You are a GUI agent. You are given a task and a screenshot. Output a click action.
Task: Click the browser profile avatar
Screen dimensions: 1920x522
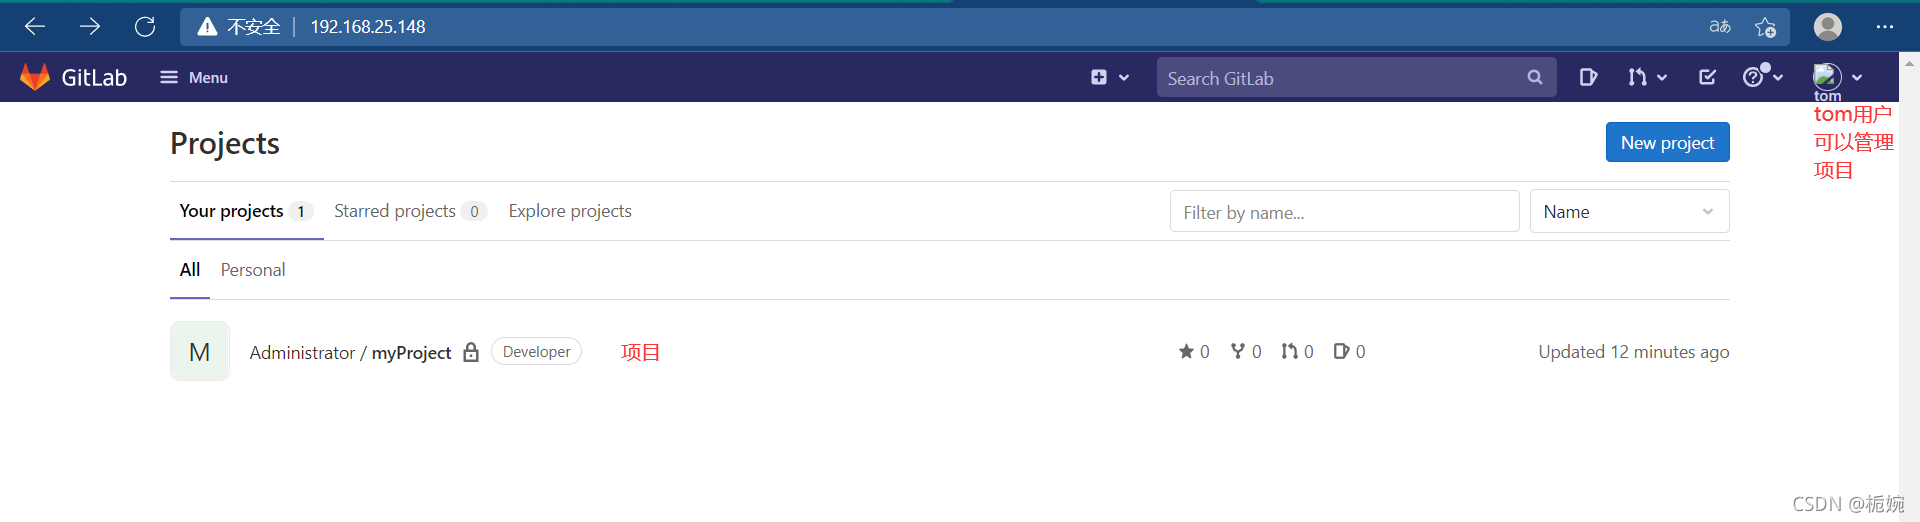pos(1828,27)
